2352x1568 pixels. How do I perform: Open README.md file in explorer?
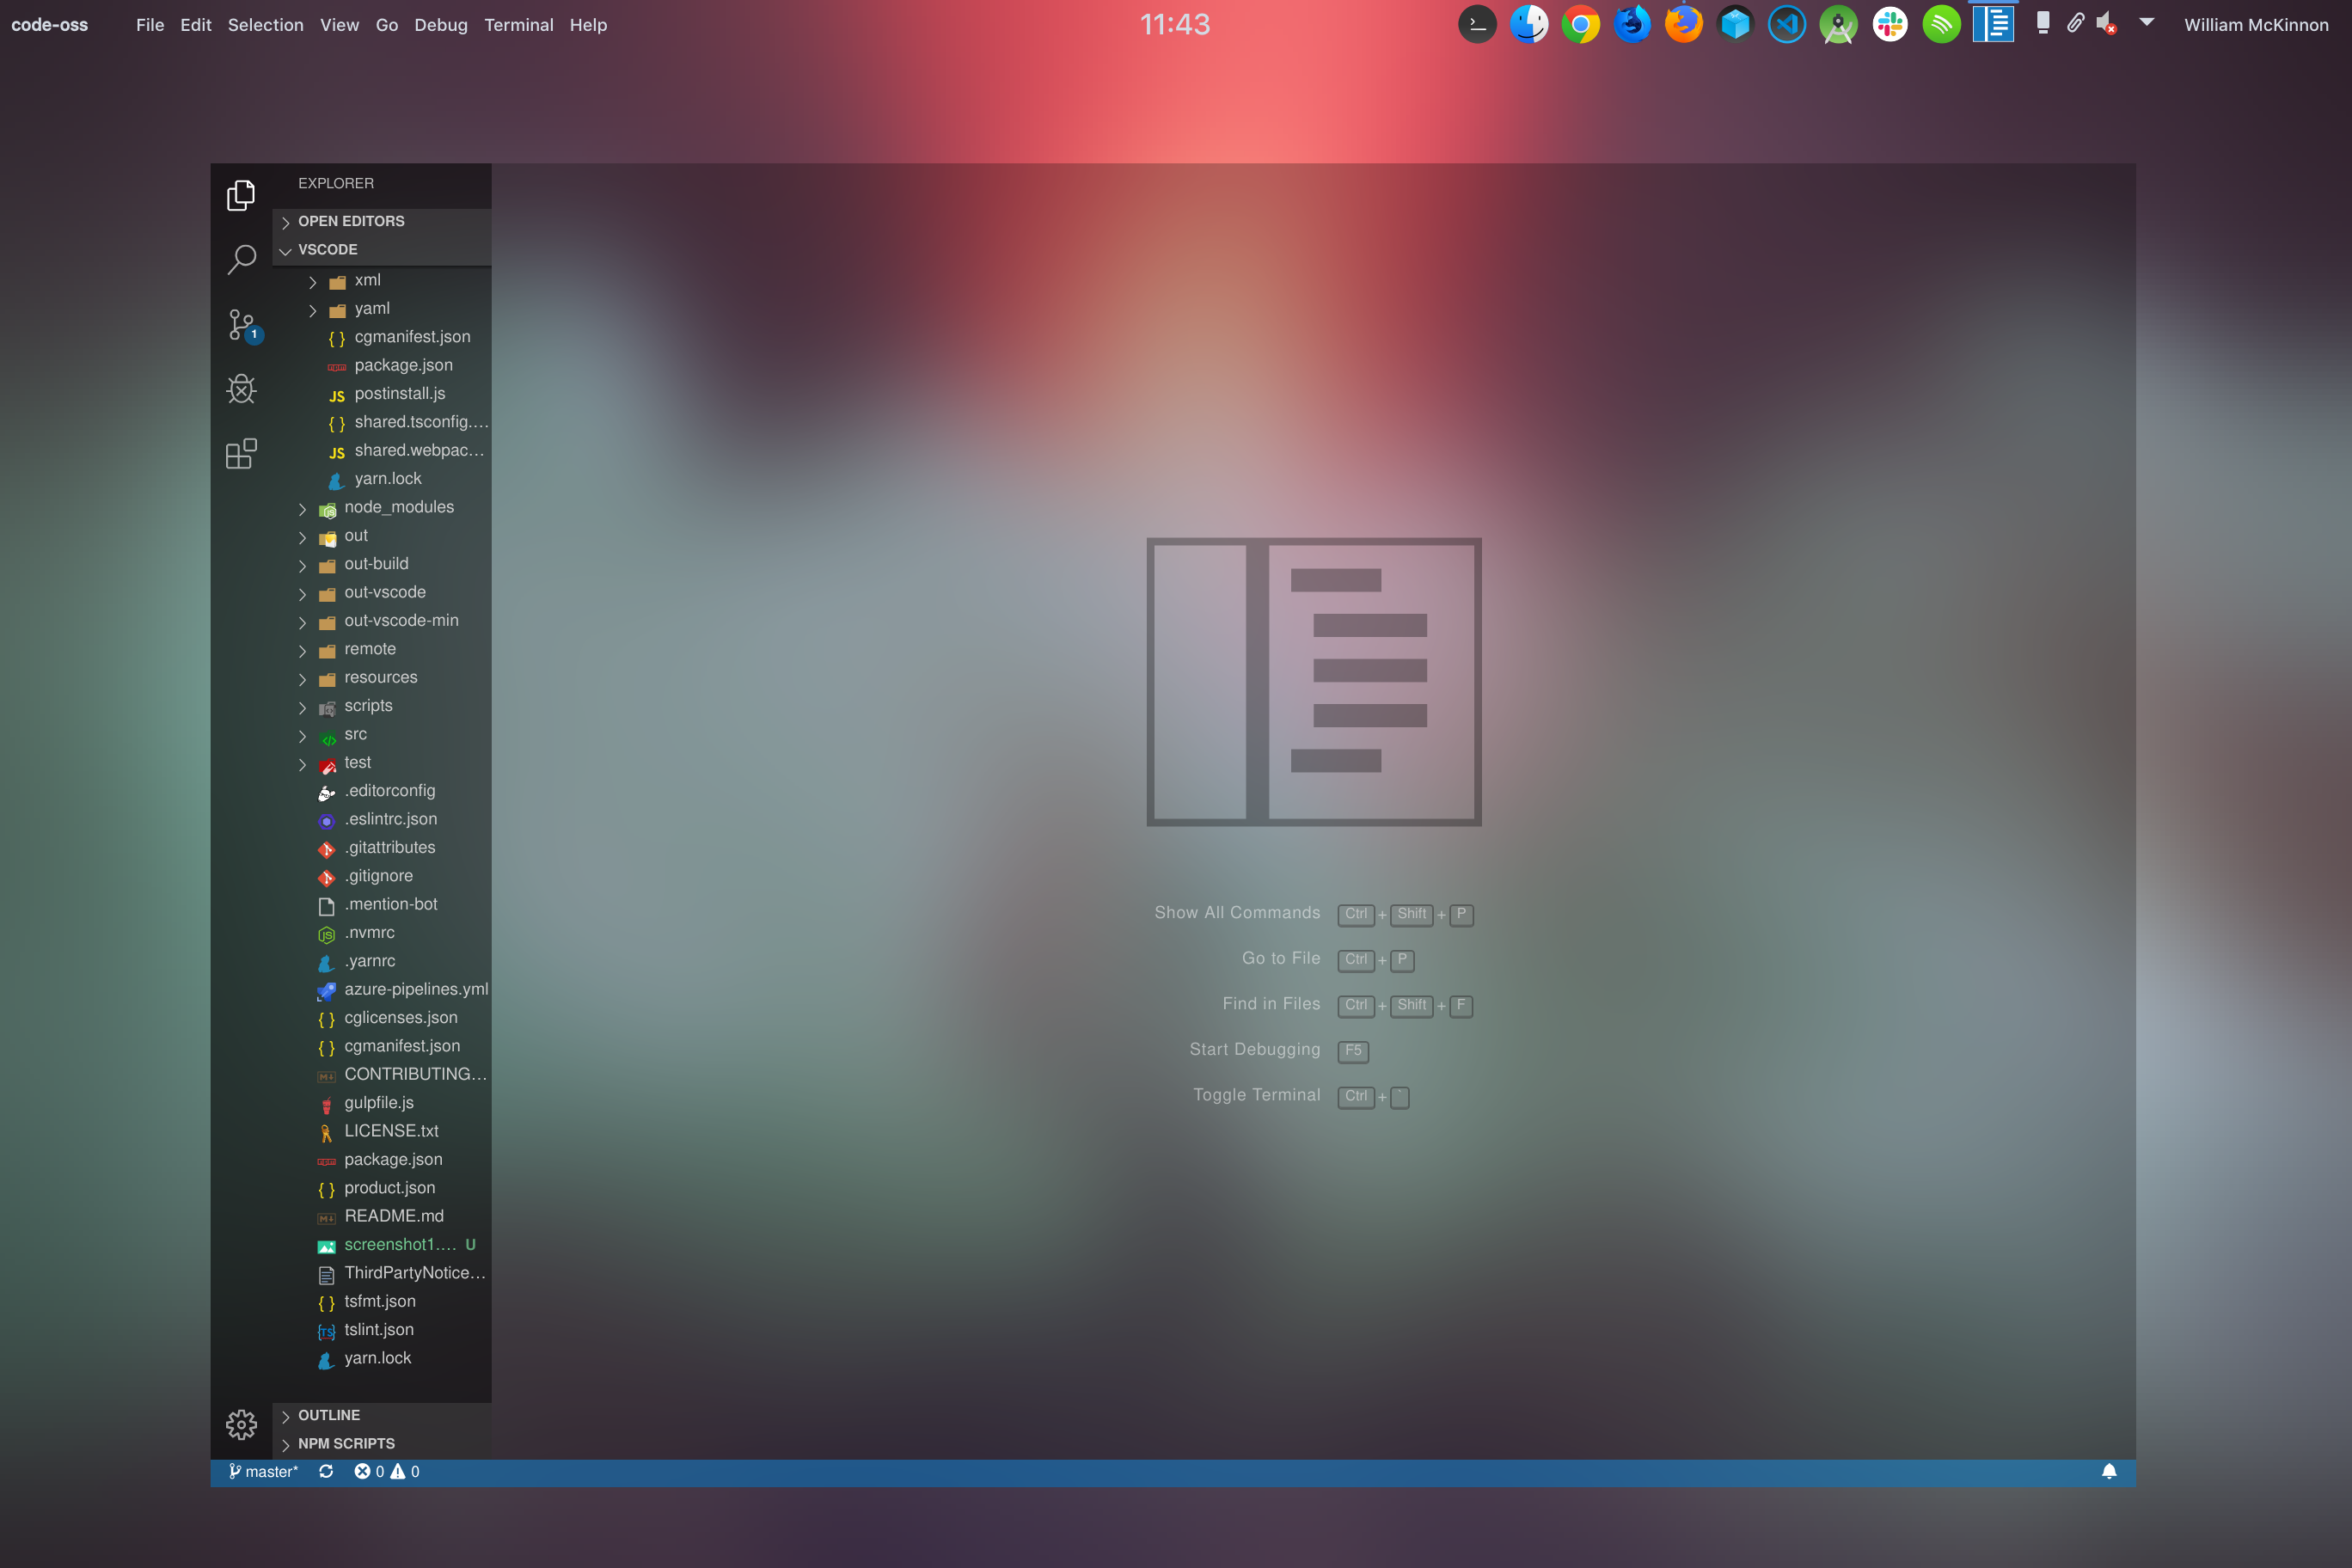[393, 1216]
